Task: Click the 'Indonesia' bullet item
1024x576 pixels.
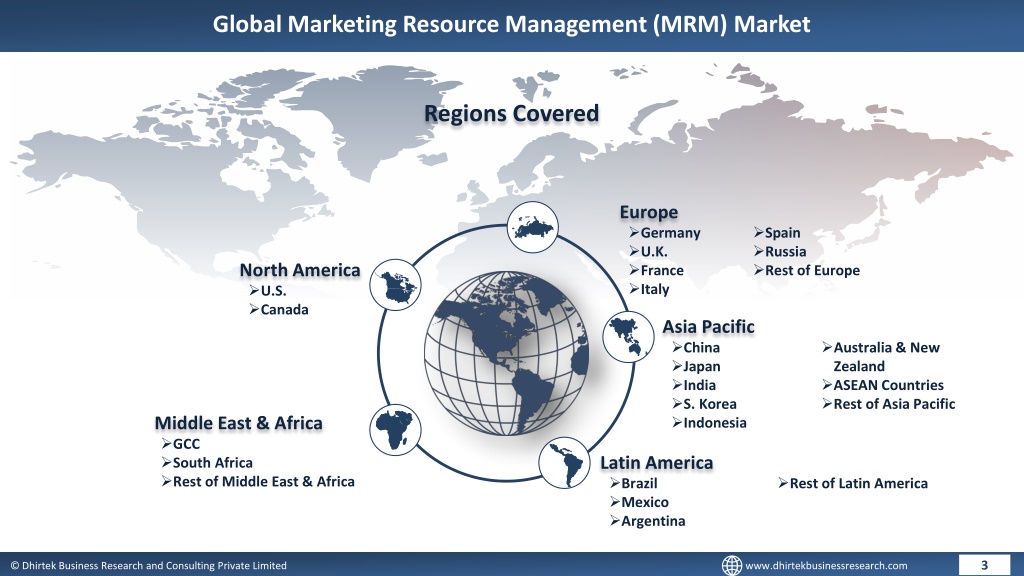Action: 709,423
